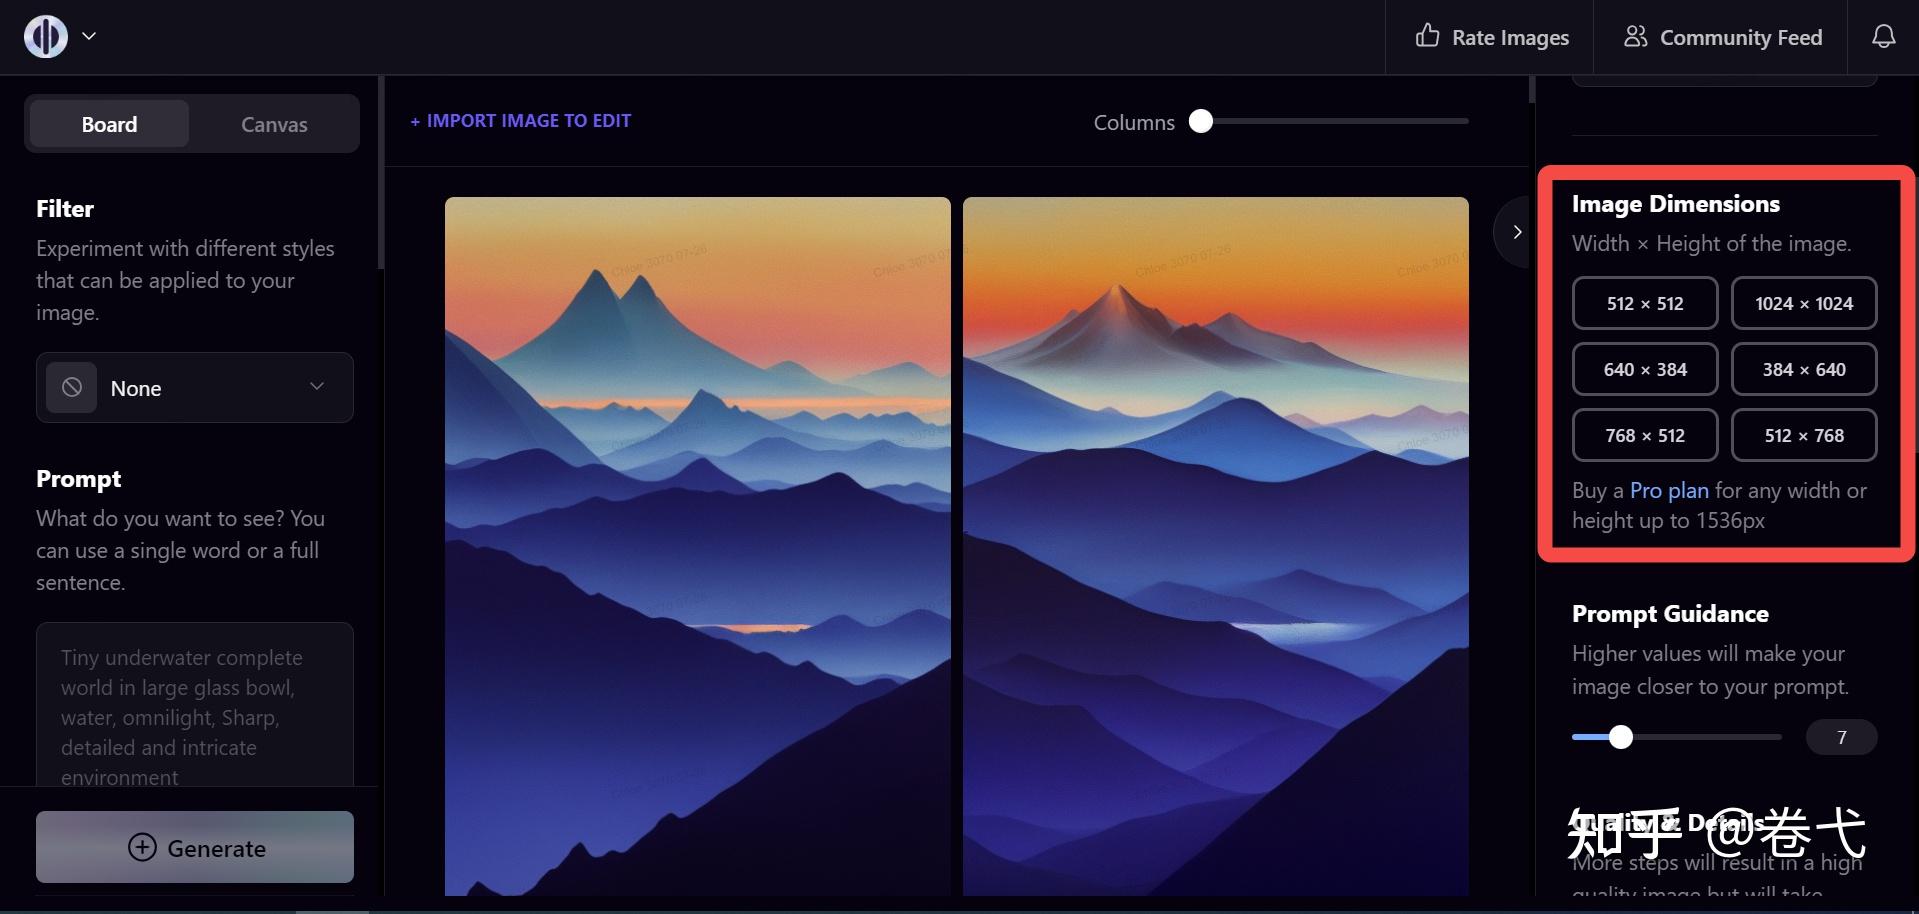Switch to the Canvas tab
1919x914 pixels.
274,124
